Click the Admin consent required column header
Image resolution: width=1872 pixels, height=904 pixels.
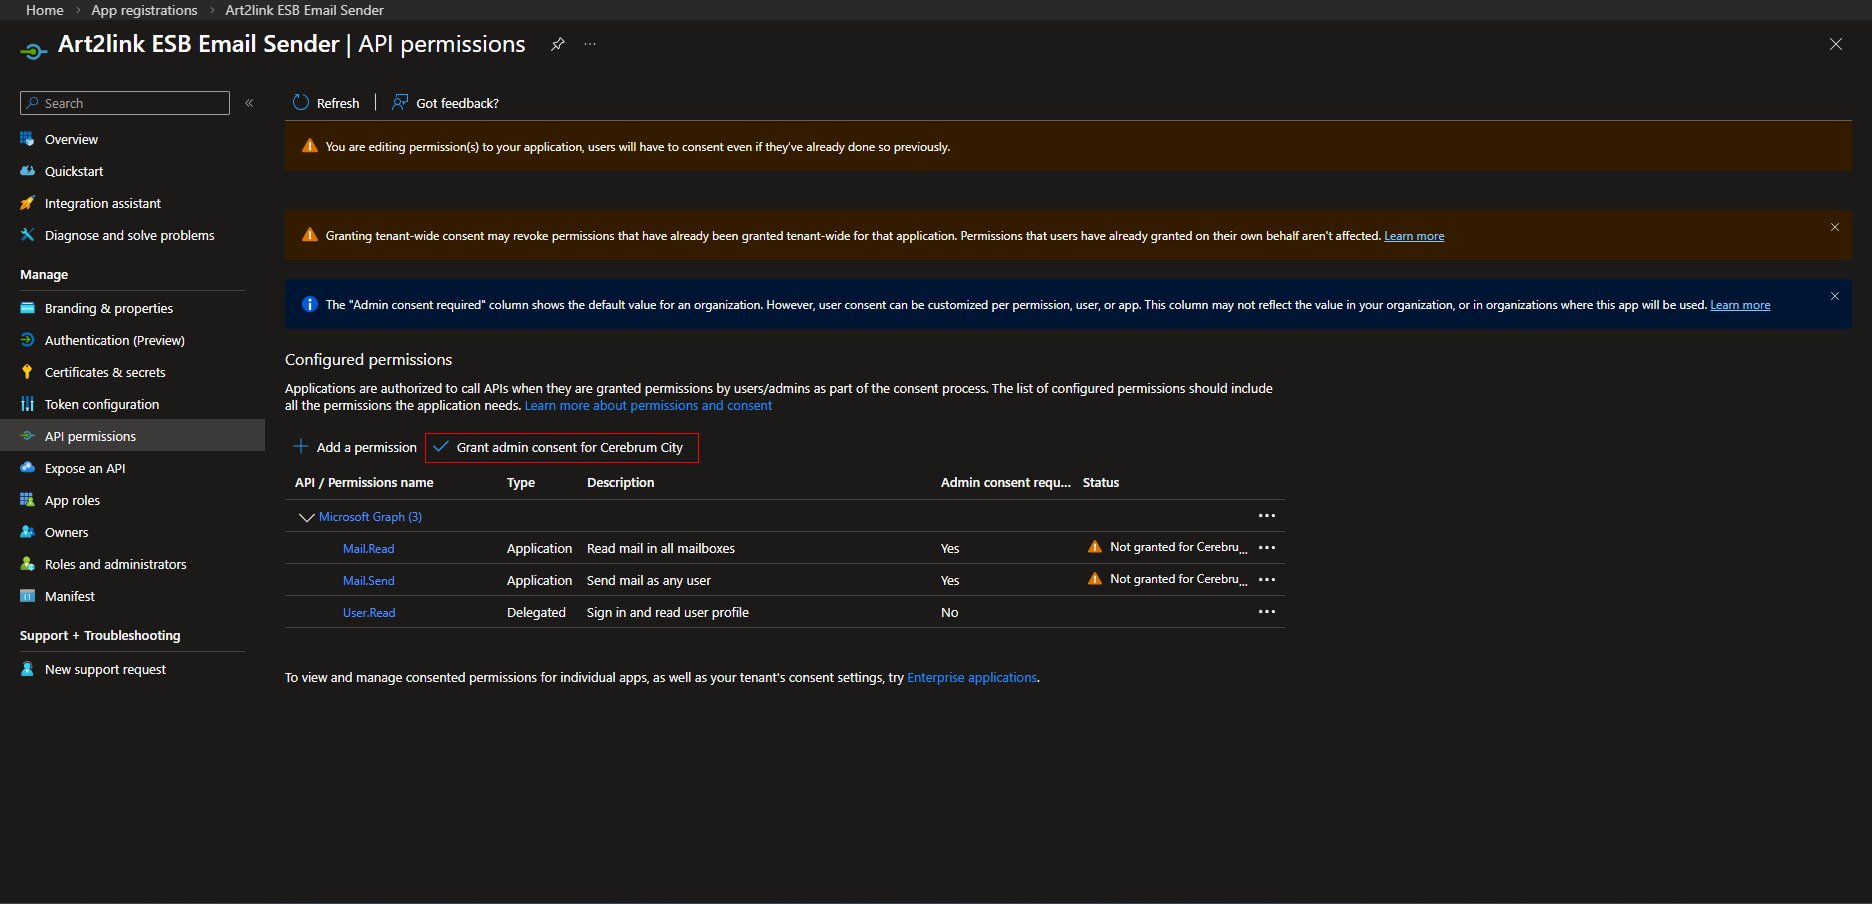coord(1005,482)
